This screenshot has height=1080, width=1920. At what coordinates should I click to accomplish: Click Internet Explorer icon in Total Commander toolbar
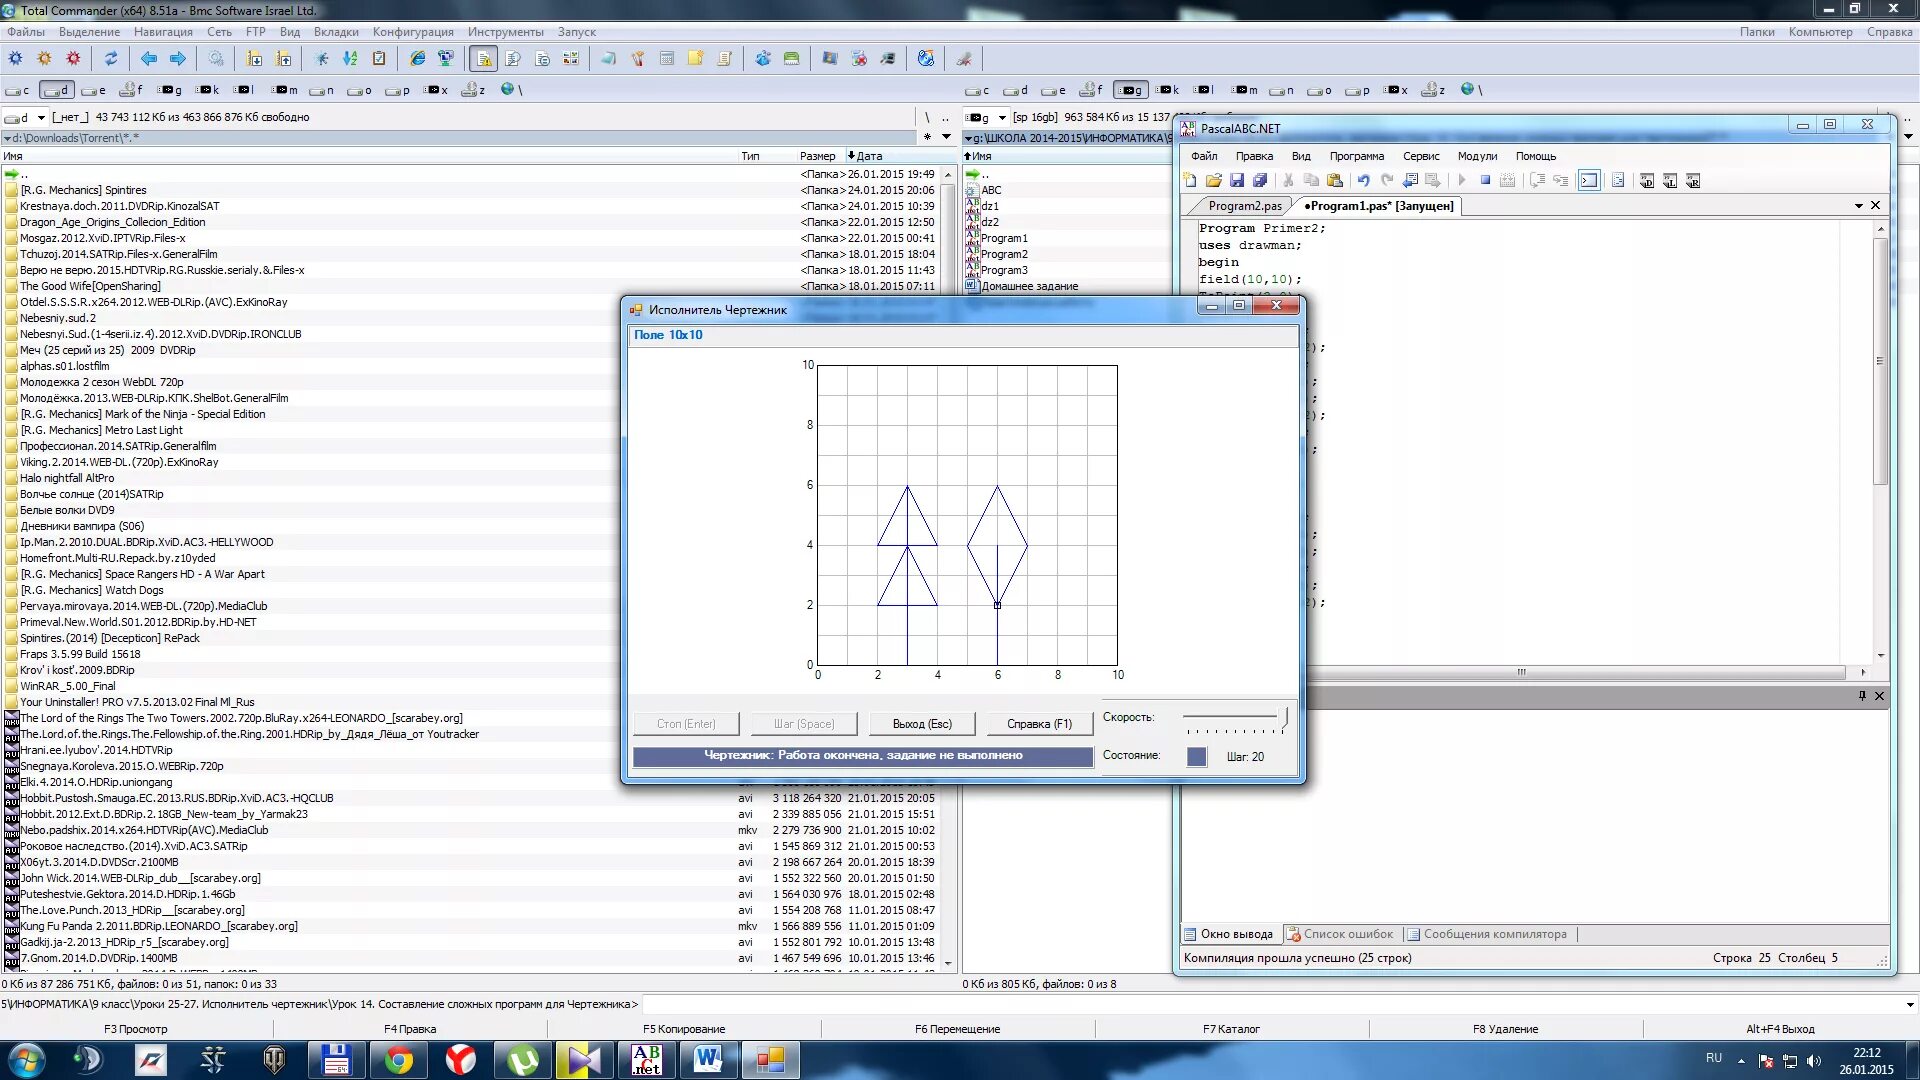pyautogui.click(x=418, y=59)
